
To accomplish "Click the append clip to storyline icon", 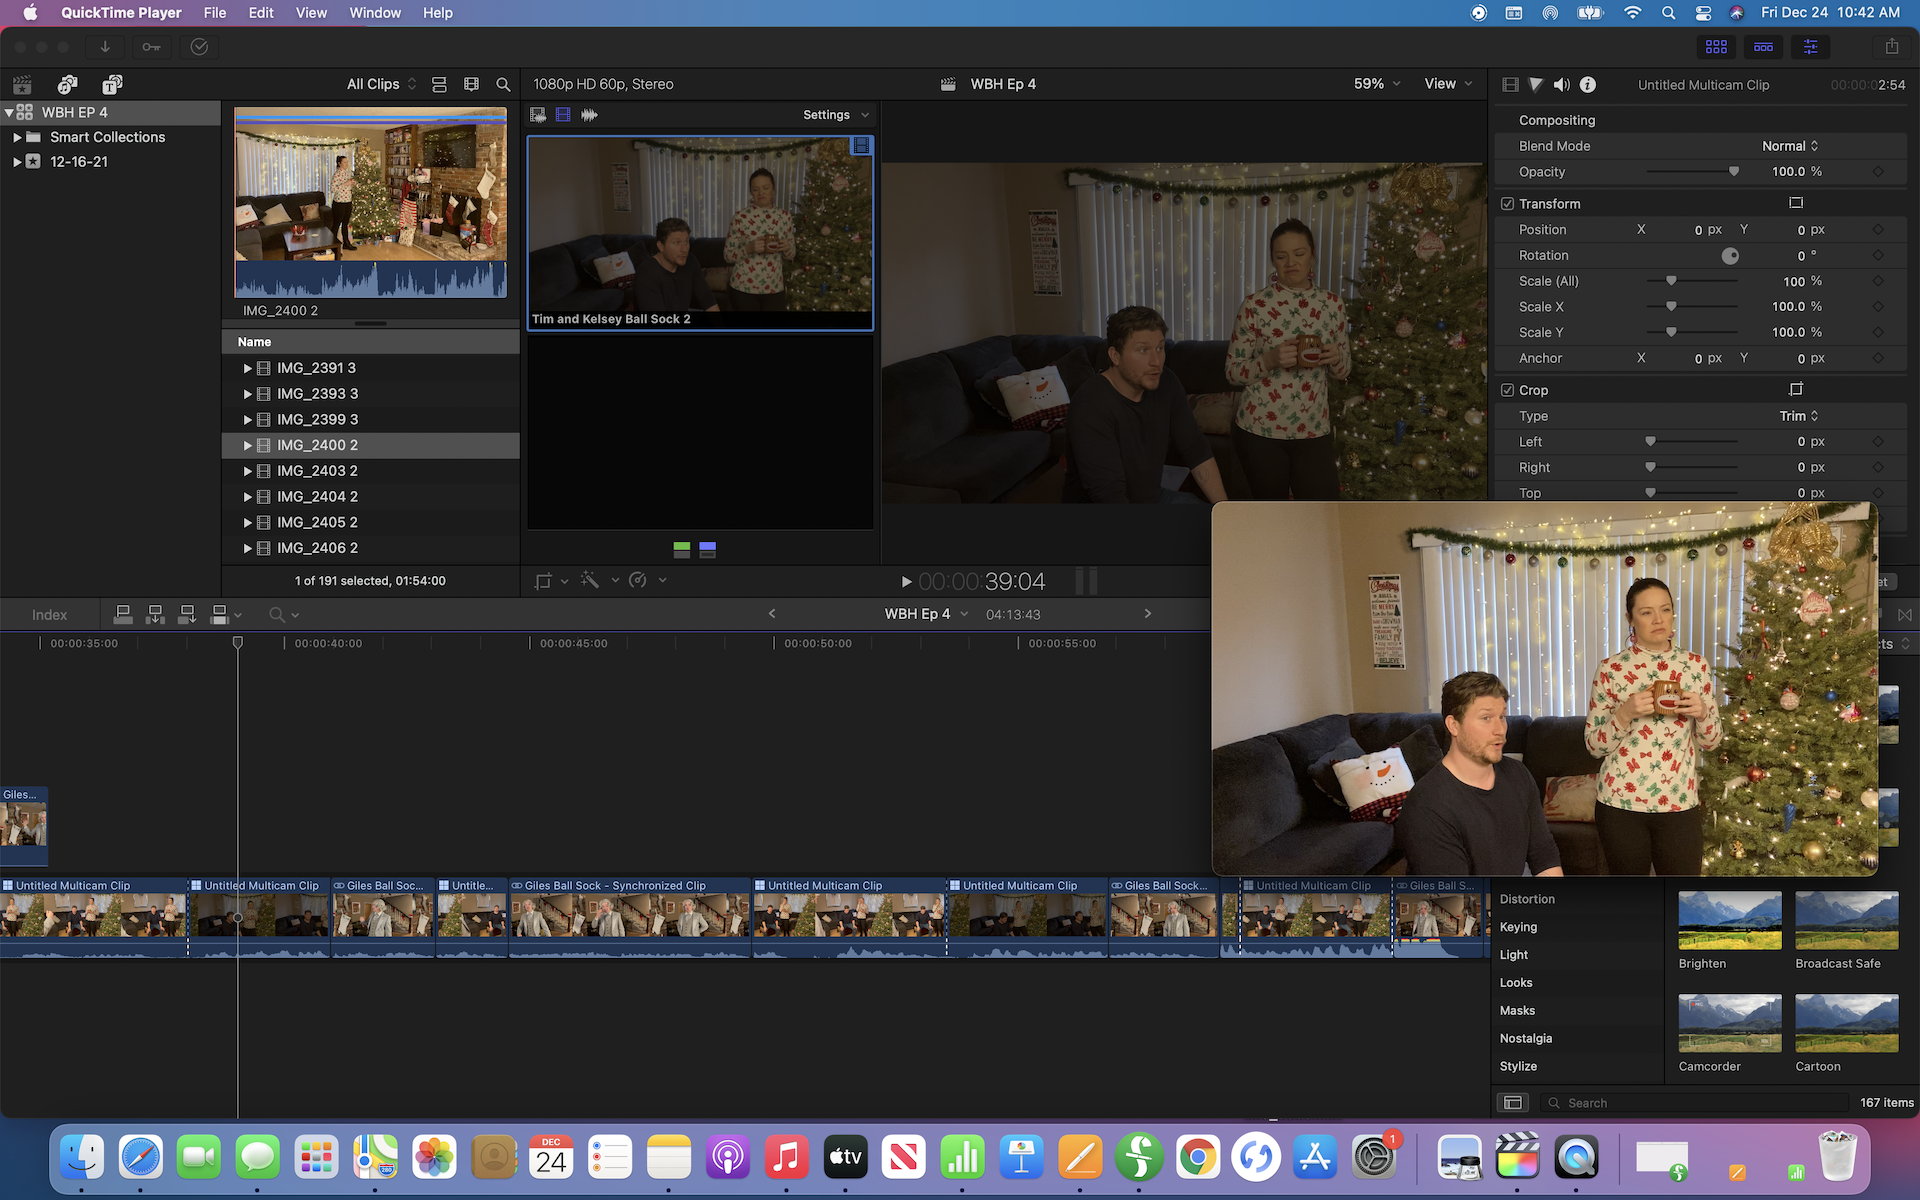I will 187,614.
